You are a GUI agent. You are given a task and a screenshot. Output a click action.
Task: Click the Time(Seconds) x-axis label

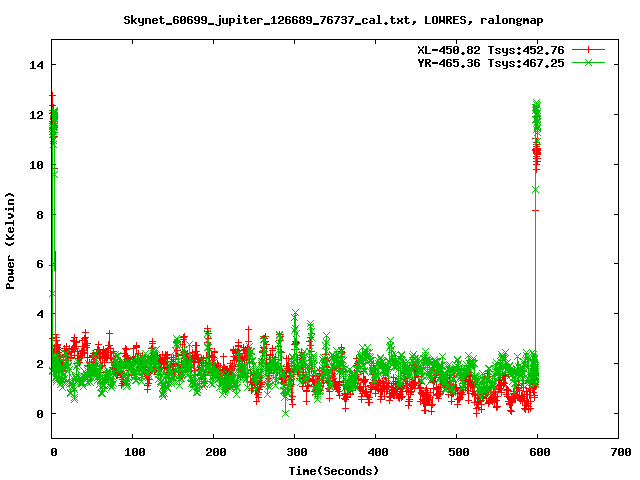point(333,471)
